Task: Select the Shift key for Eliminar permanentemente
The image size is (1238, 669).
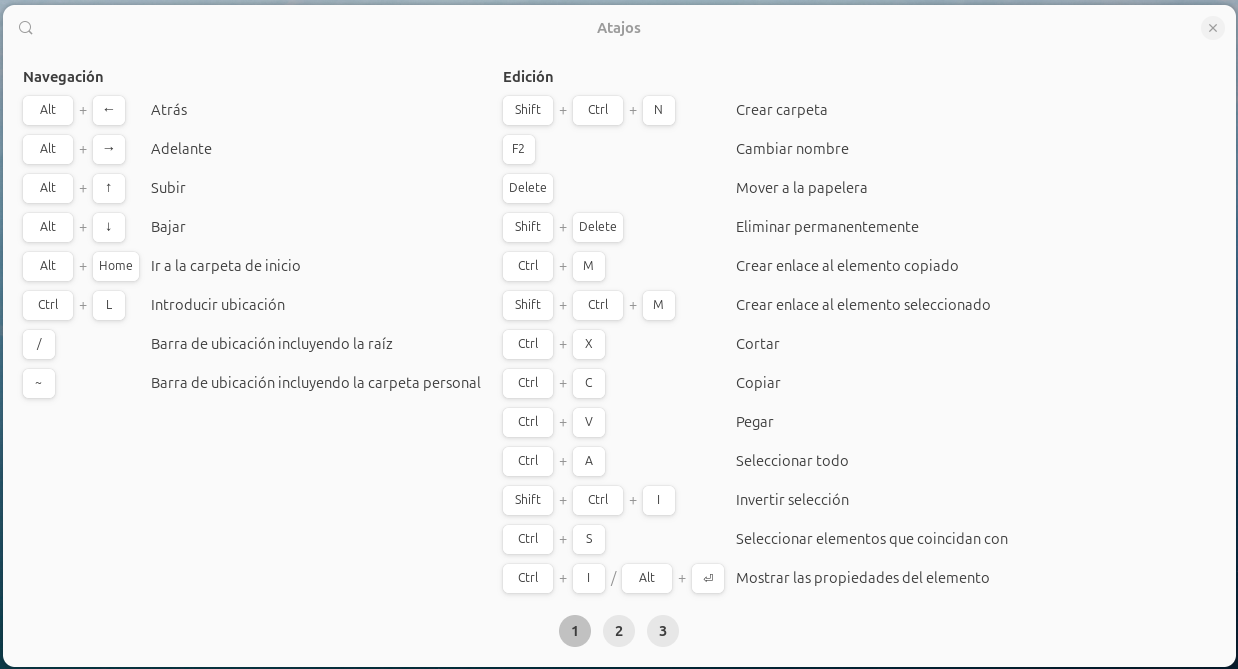Action: tap(527, 227)
